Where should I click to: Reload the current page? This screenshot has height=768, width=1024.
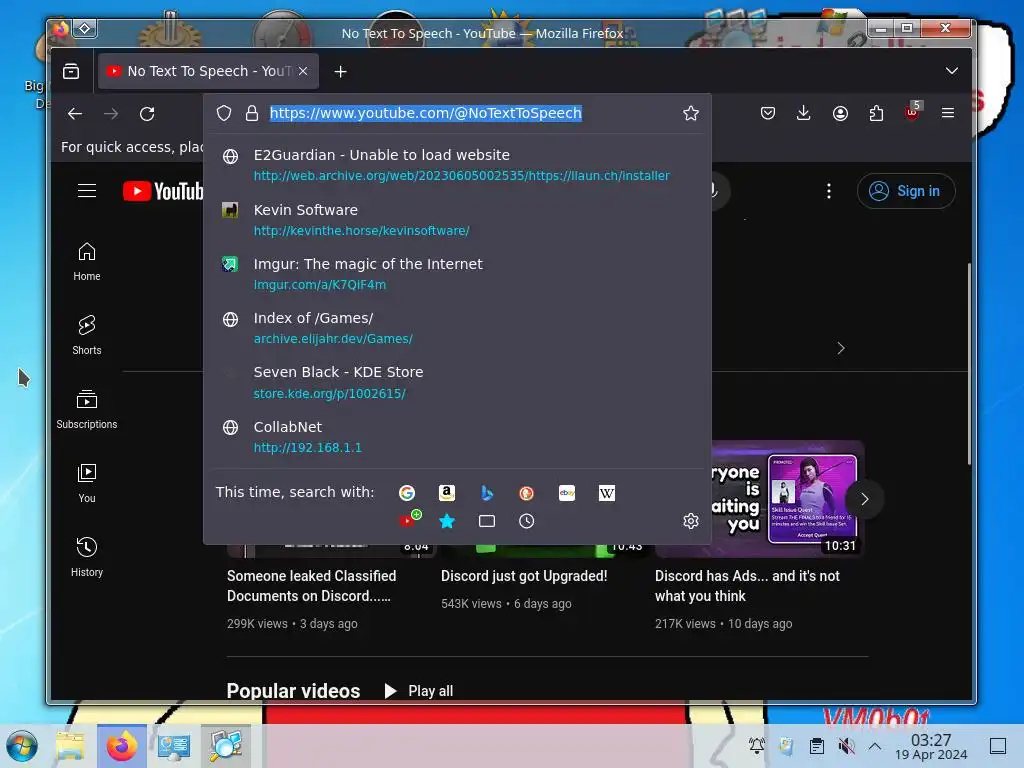[x=147, y=114]
